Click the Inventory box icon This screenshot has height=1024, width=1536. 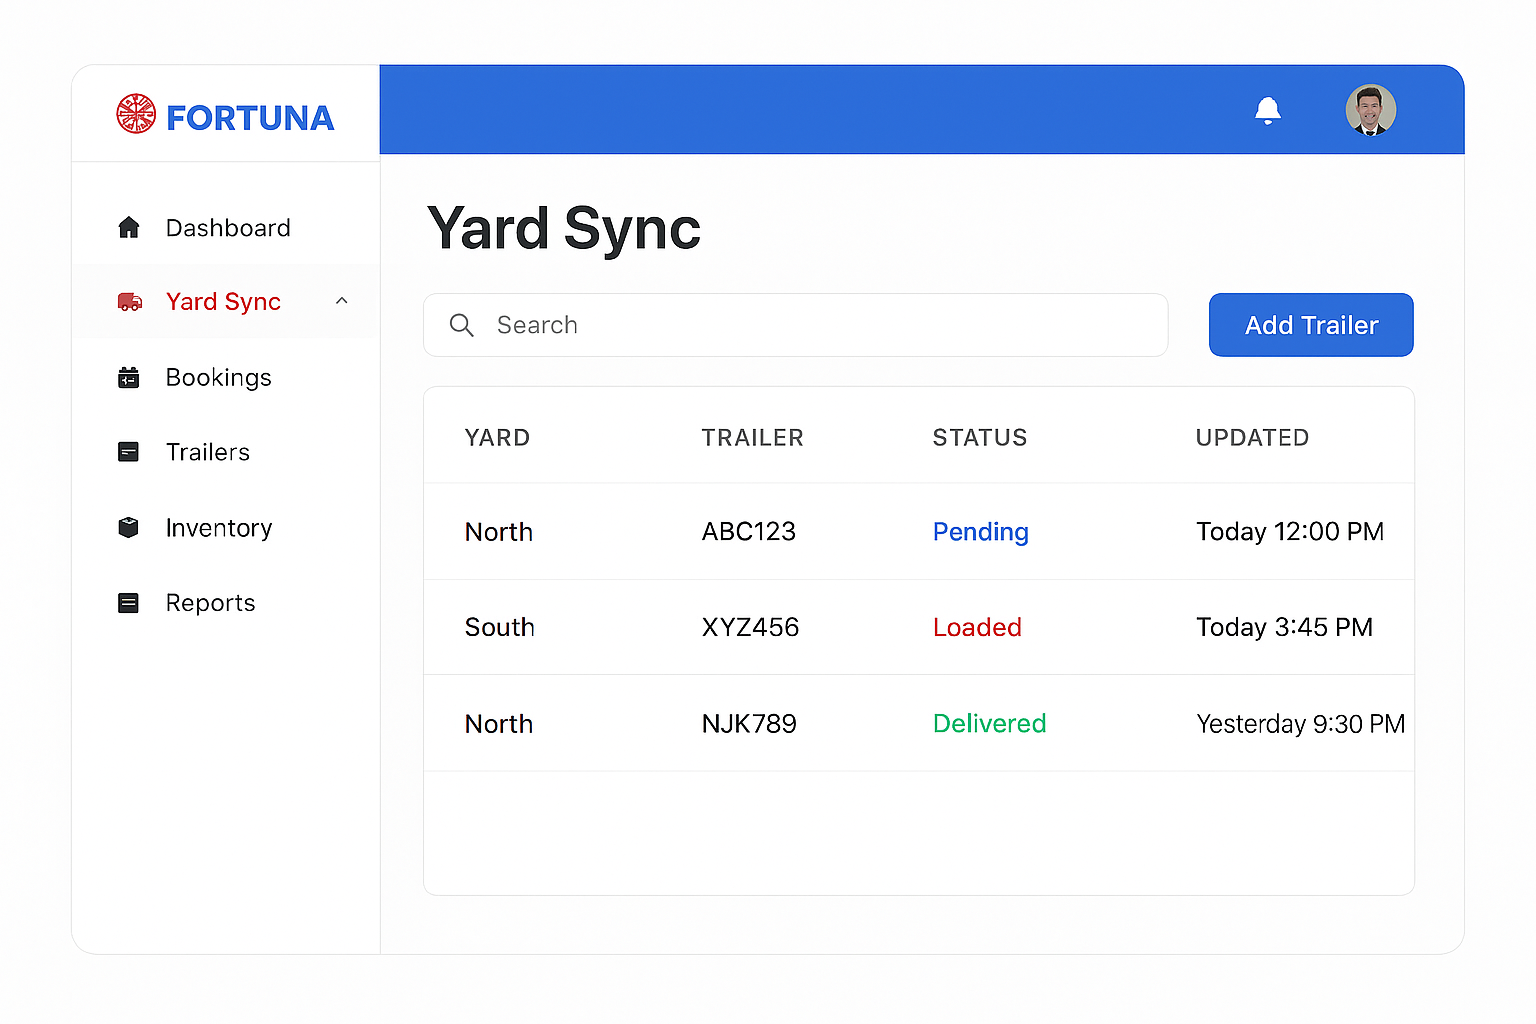(129, 527)
